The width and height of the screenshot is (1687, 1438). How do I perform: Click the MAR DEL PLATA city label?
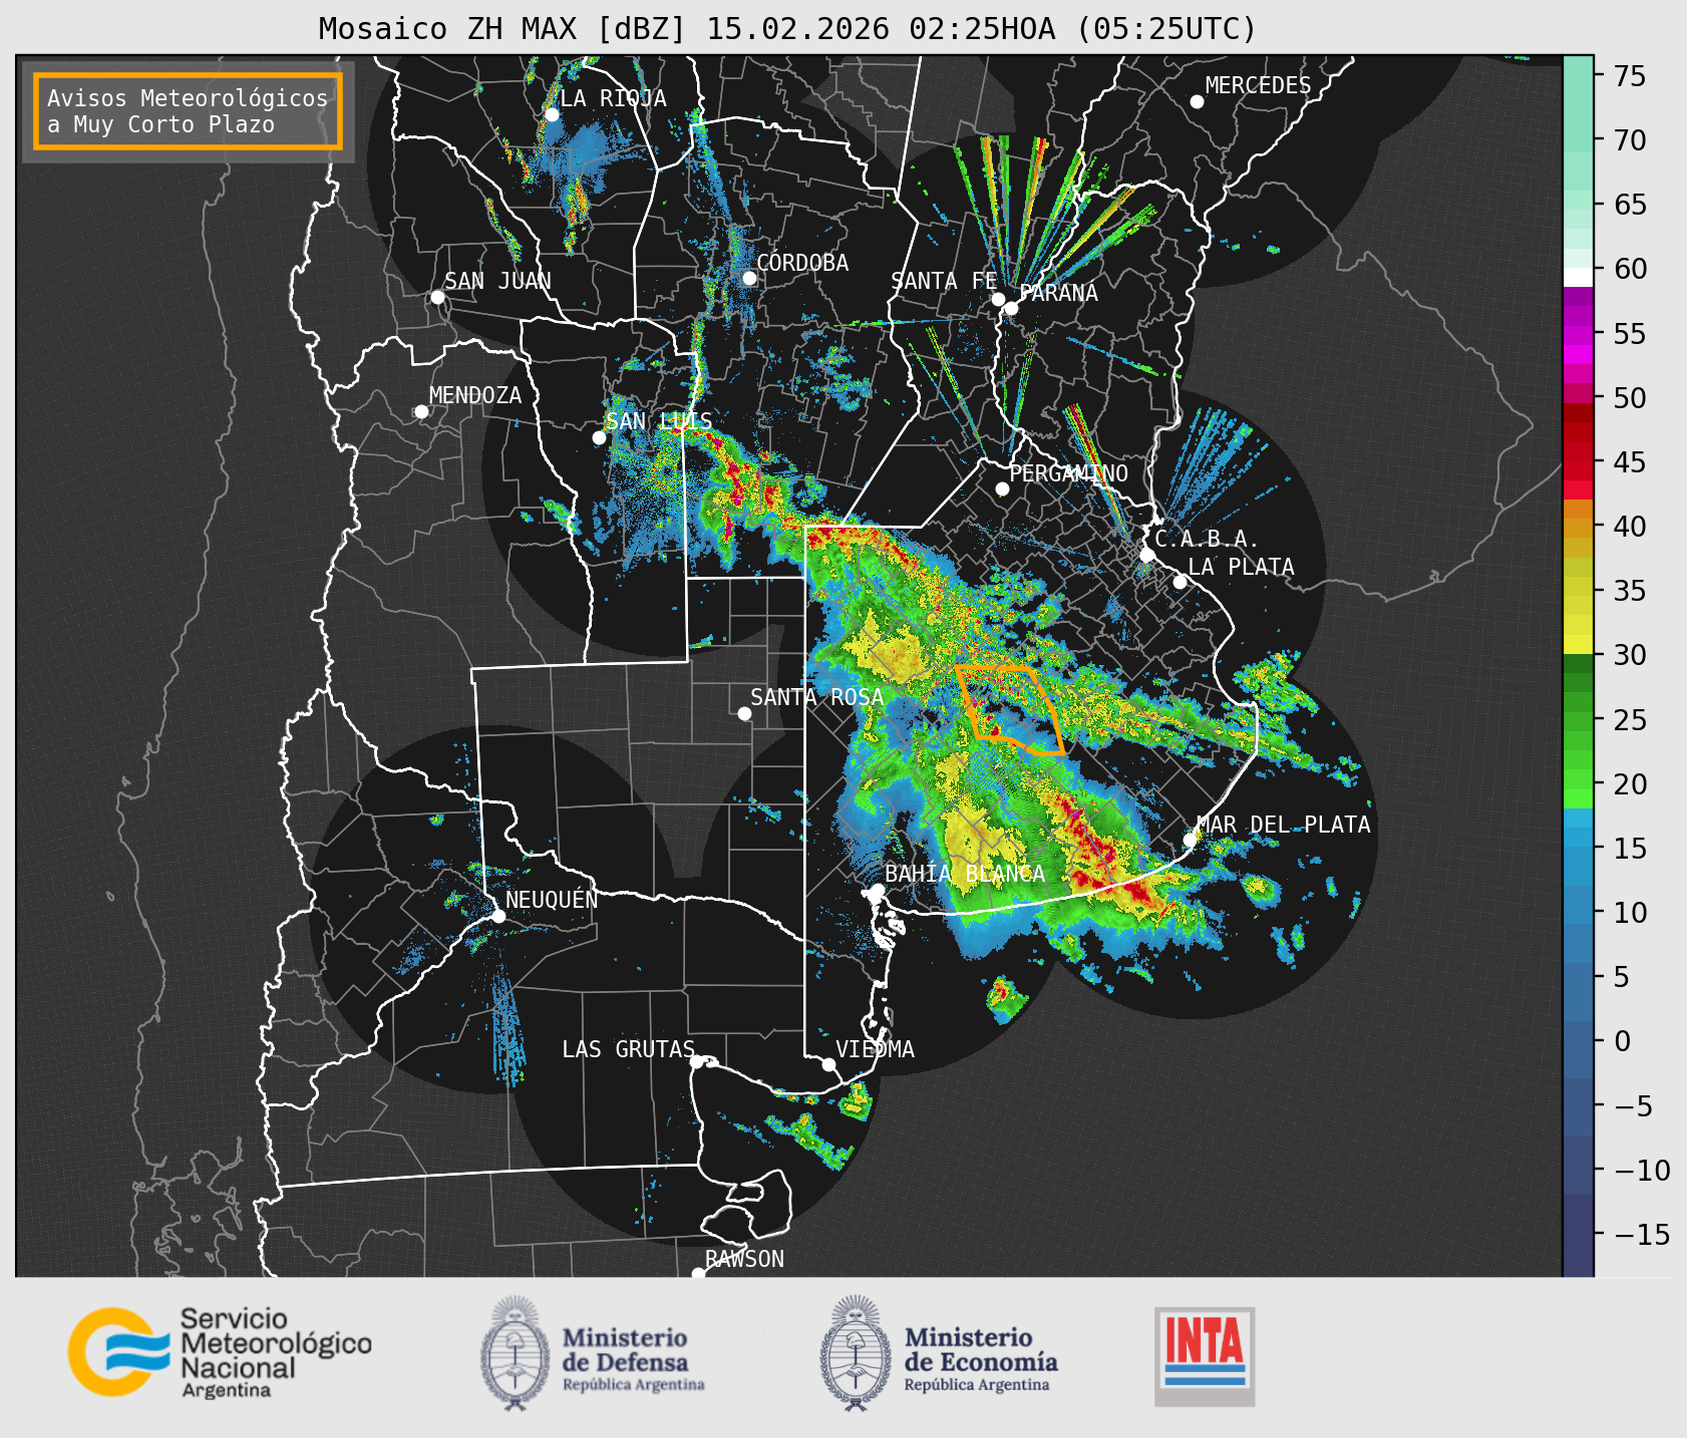click(x=1283, y=825)
